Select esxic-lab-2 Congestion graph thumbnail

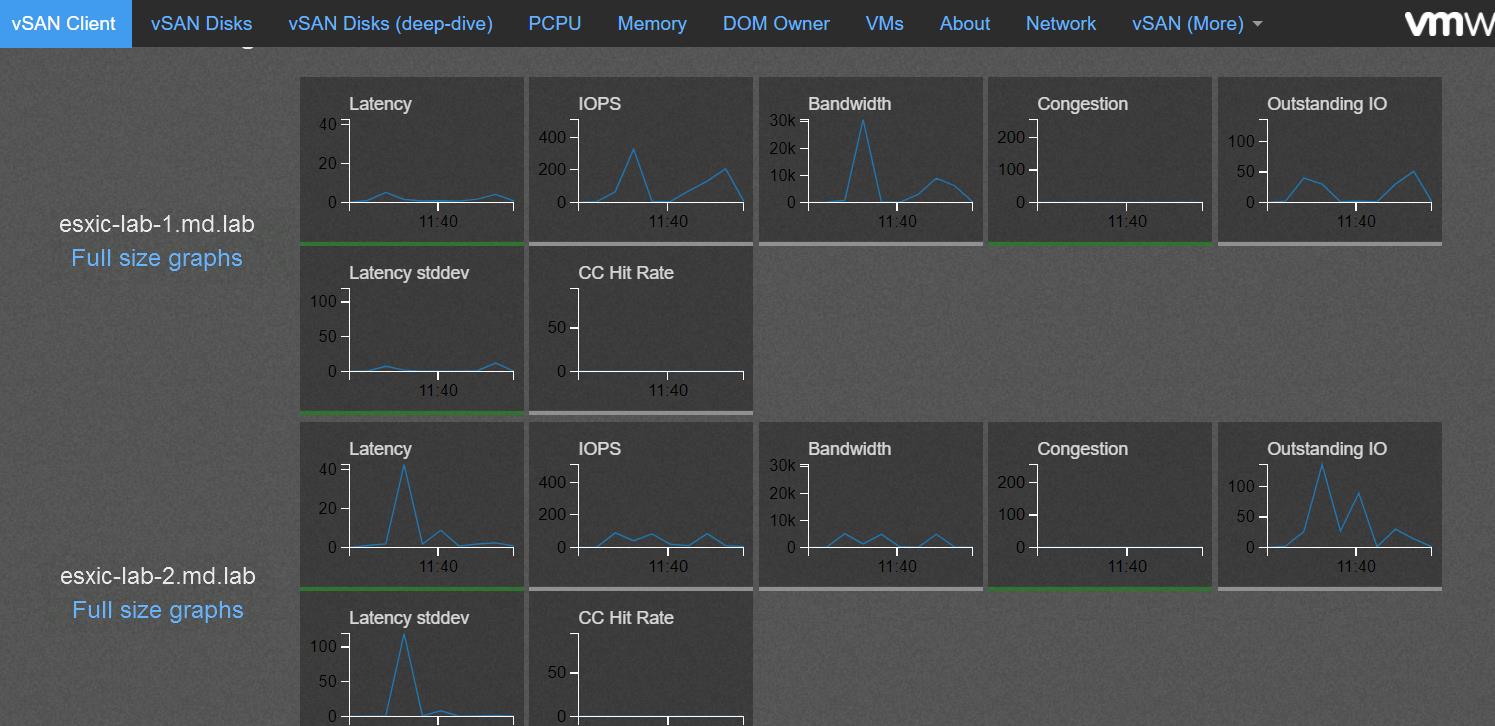[1100, 505]
